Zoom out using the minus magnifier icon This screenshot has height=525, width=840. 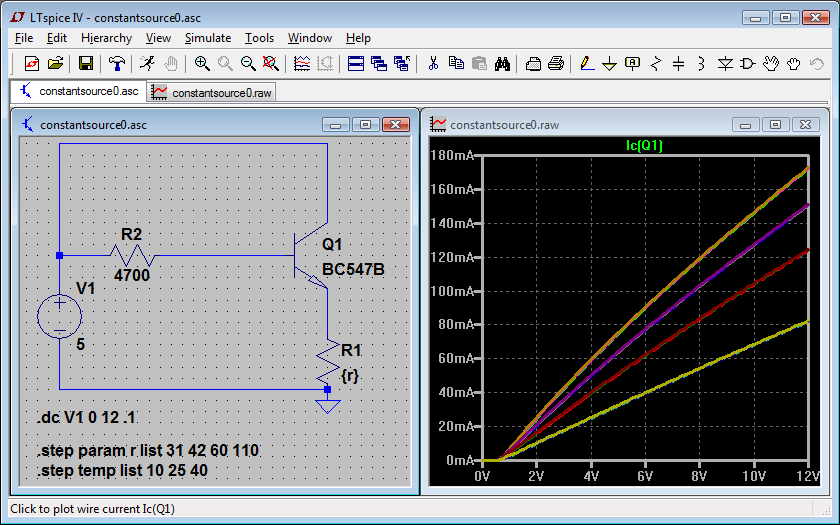248,64
